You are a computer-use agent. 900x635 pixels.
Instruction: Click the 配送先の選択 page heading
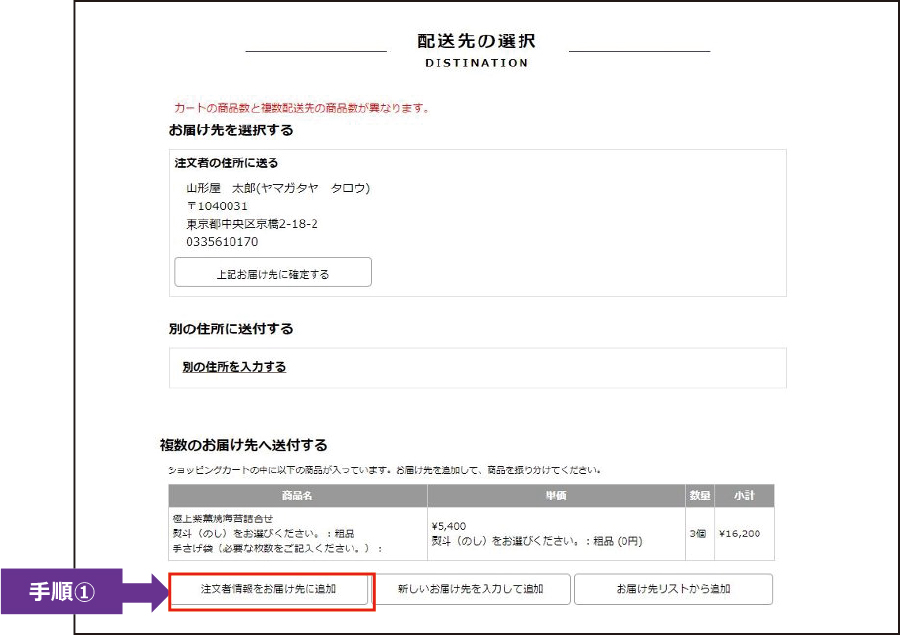[x=477, y=41]
